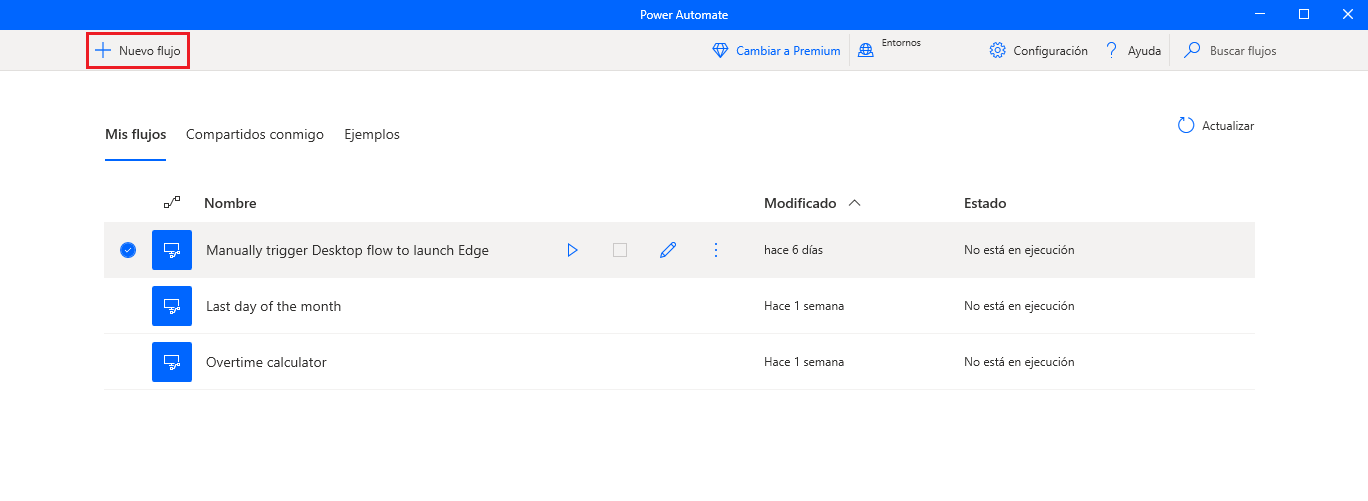This screenshot has width=1368, height=501.
Task: Uncheck the Manually trigger Desktop flow checkbox
Action: pos(128,250)
